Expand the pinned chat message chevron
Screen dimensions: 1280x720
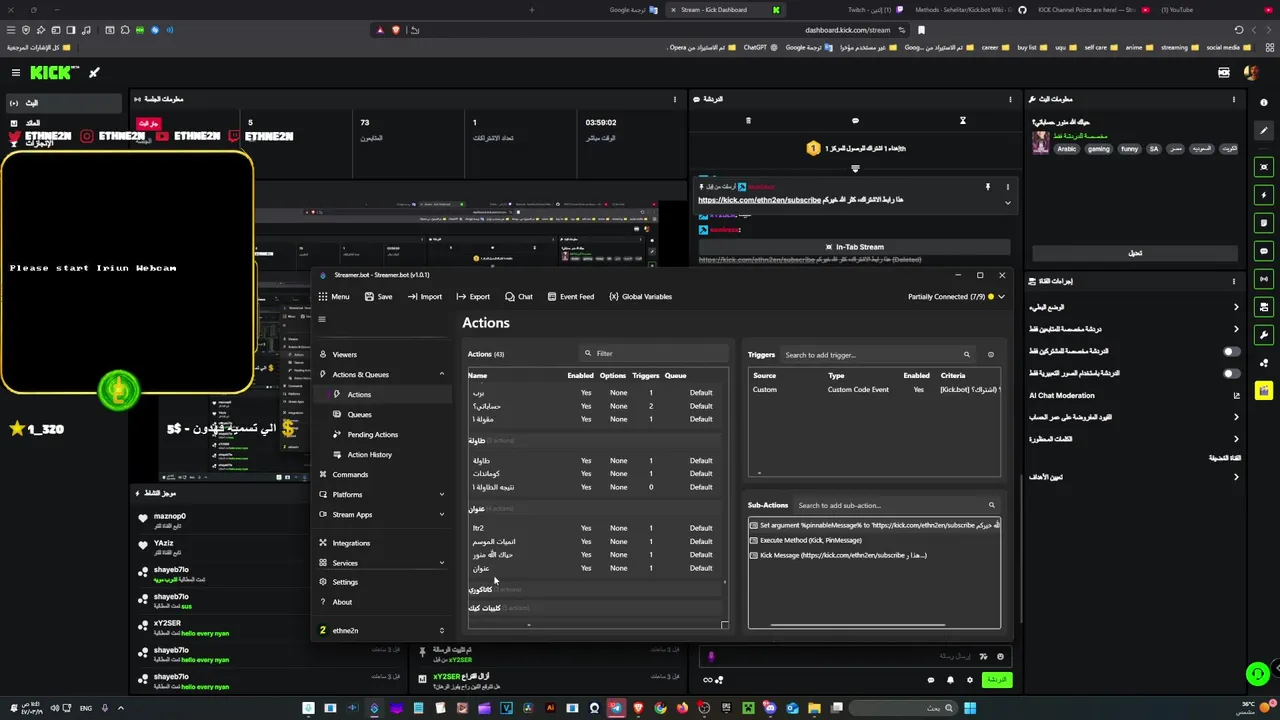coord(1007,202)
